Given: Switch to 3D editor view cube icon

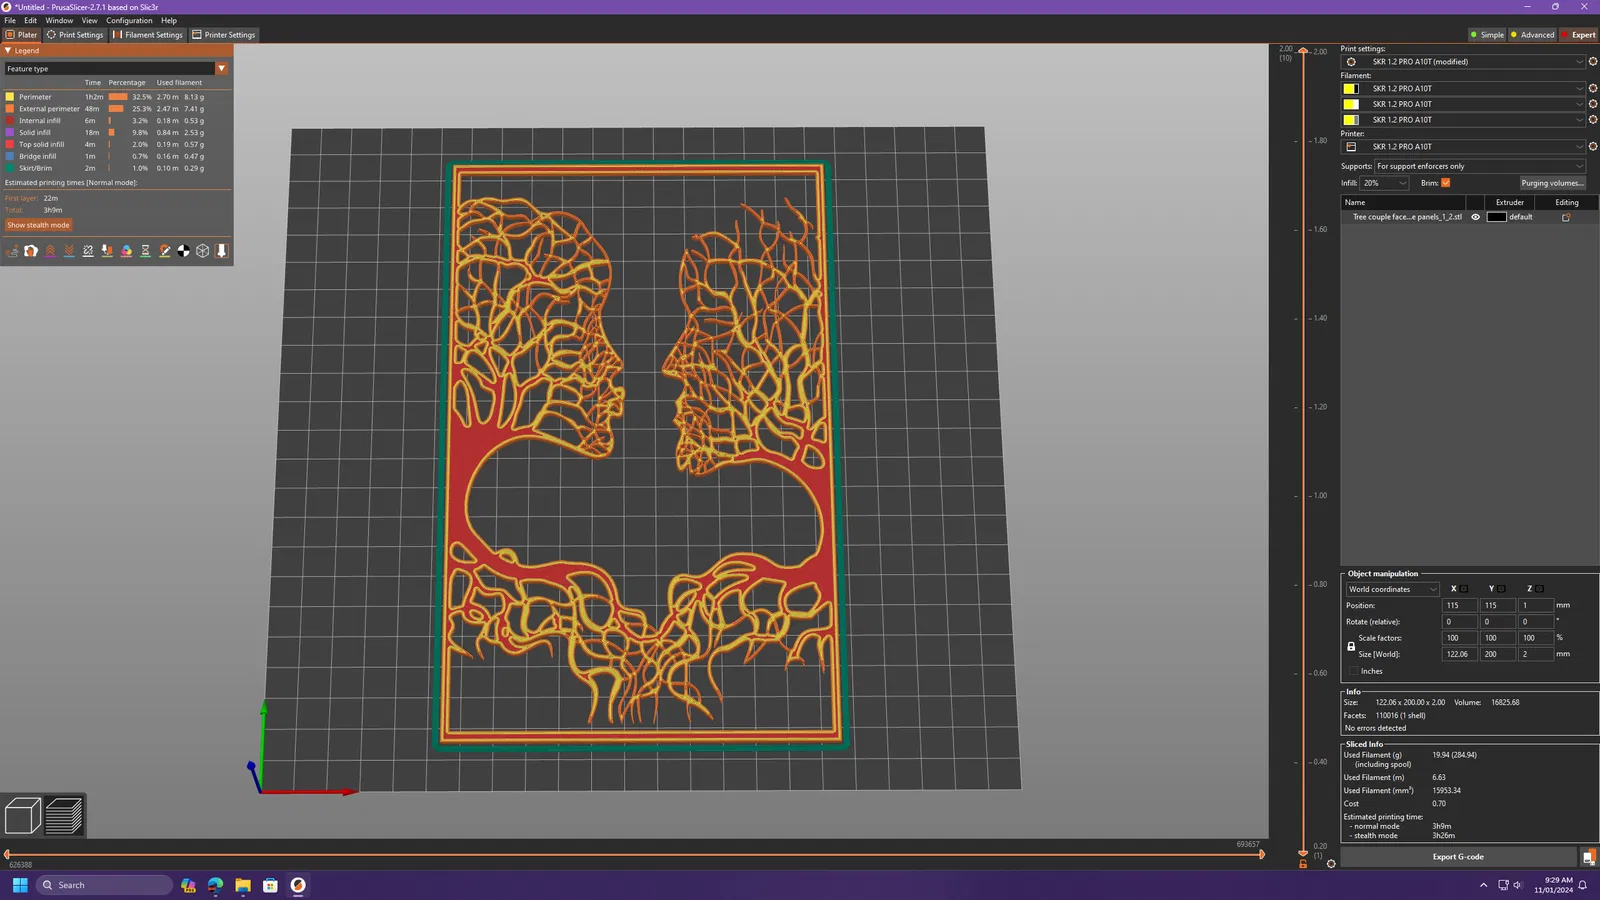Looking at the screenshot, I should tap(22, 816).
